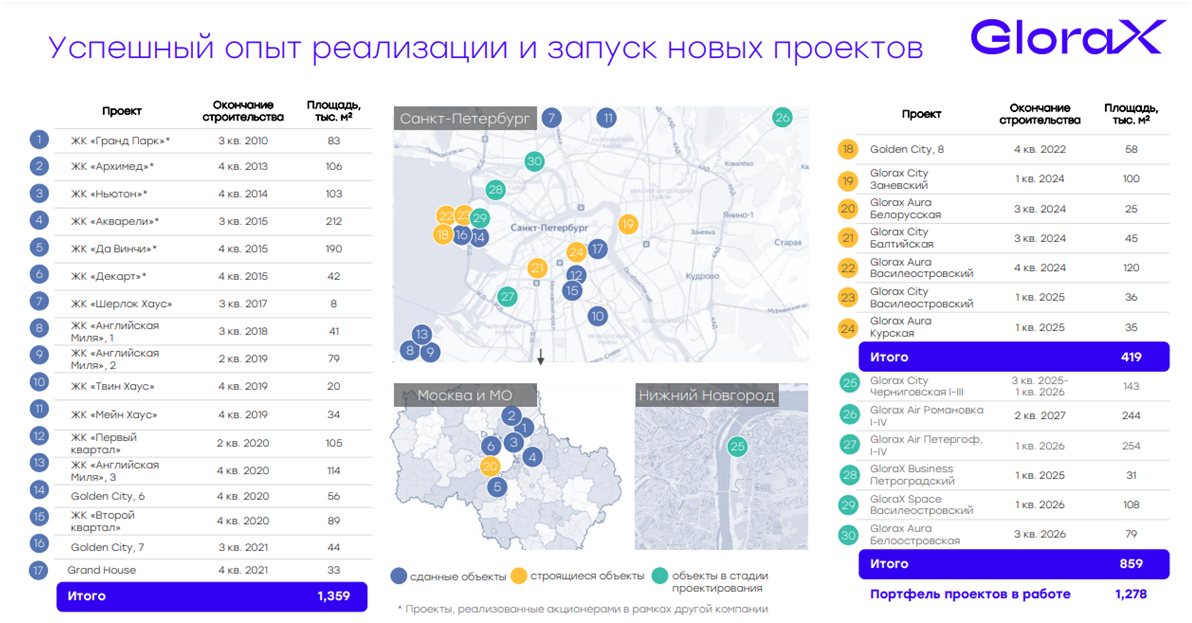
Task: Click marker 11 on the Saint Petersburg map
Action: (x=607, y=118)
